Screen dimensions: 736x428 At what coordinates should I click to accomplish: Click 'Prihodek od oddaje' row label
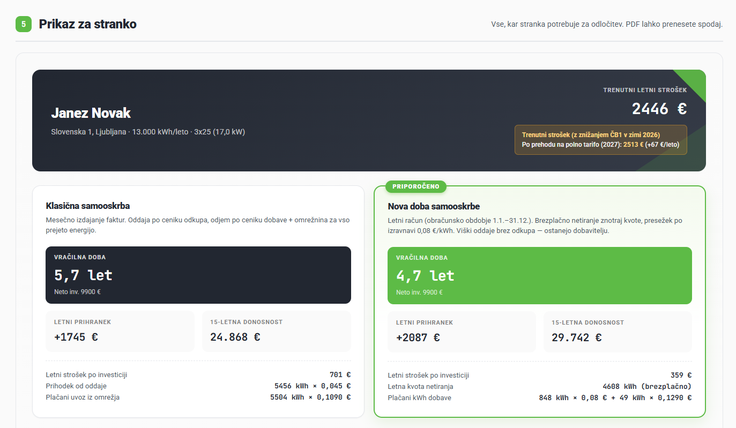click(x=76, y=386)
